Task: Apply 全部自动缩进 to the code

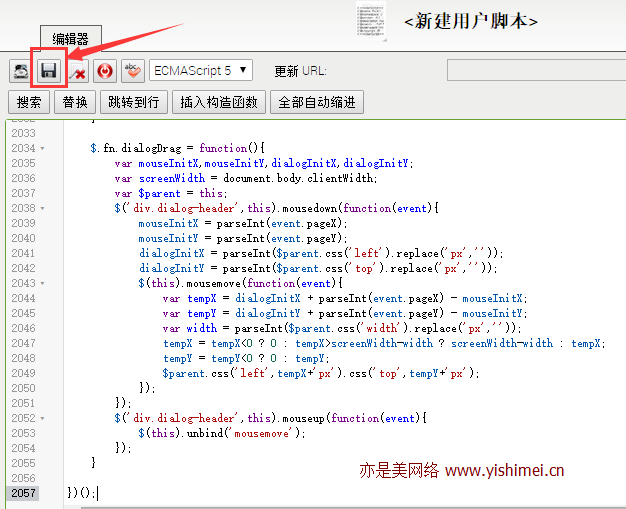Action: 317,102
